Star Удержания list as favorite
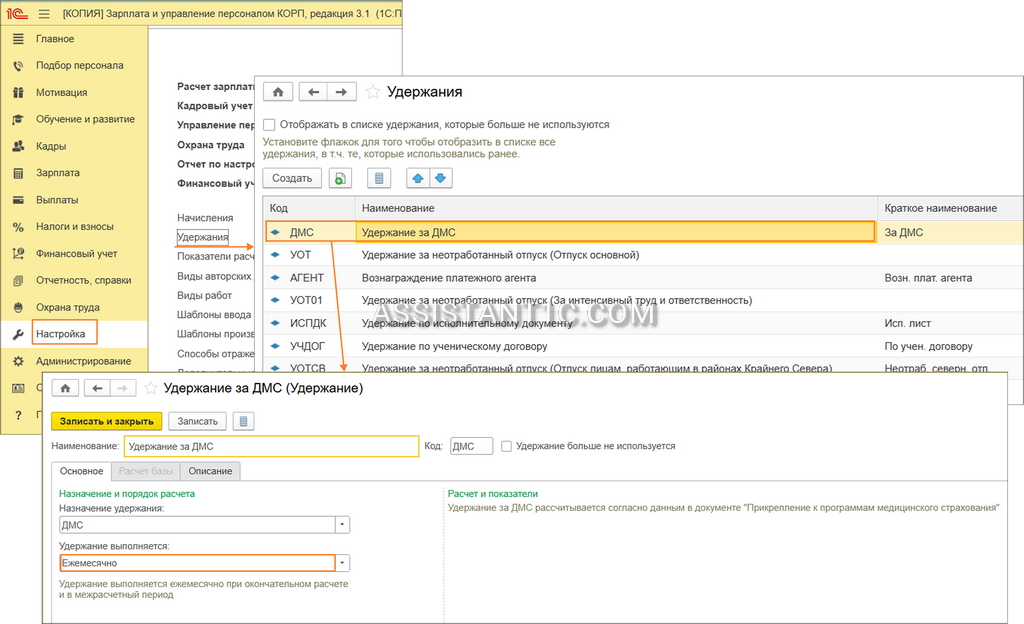 point(373,92)
